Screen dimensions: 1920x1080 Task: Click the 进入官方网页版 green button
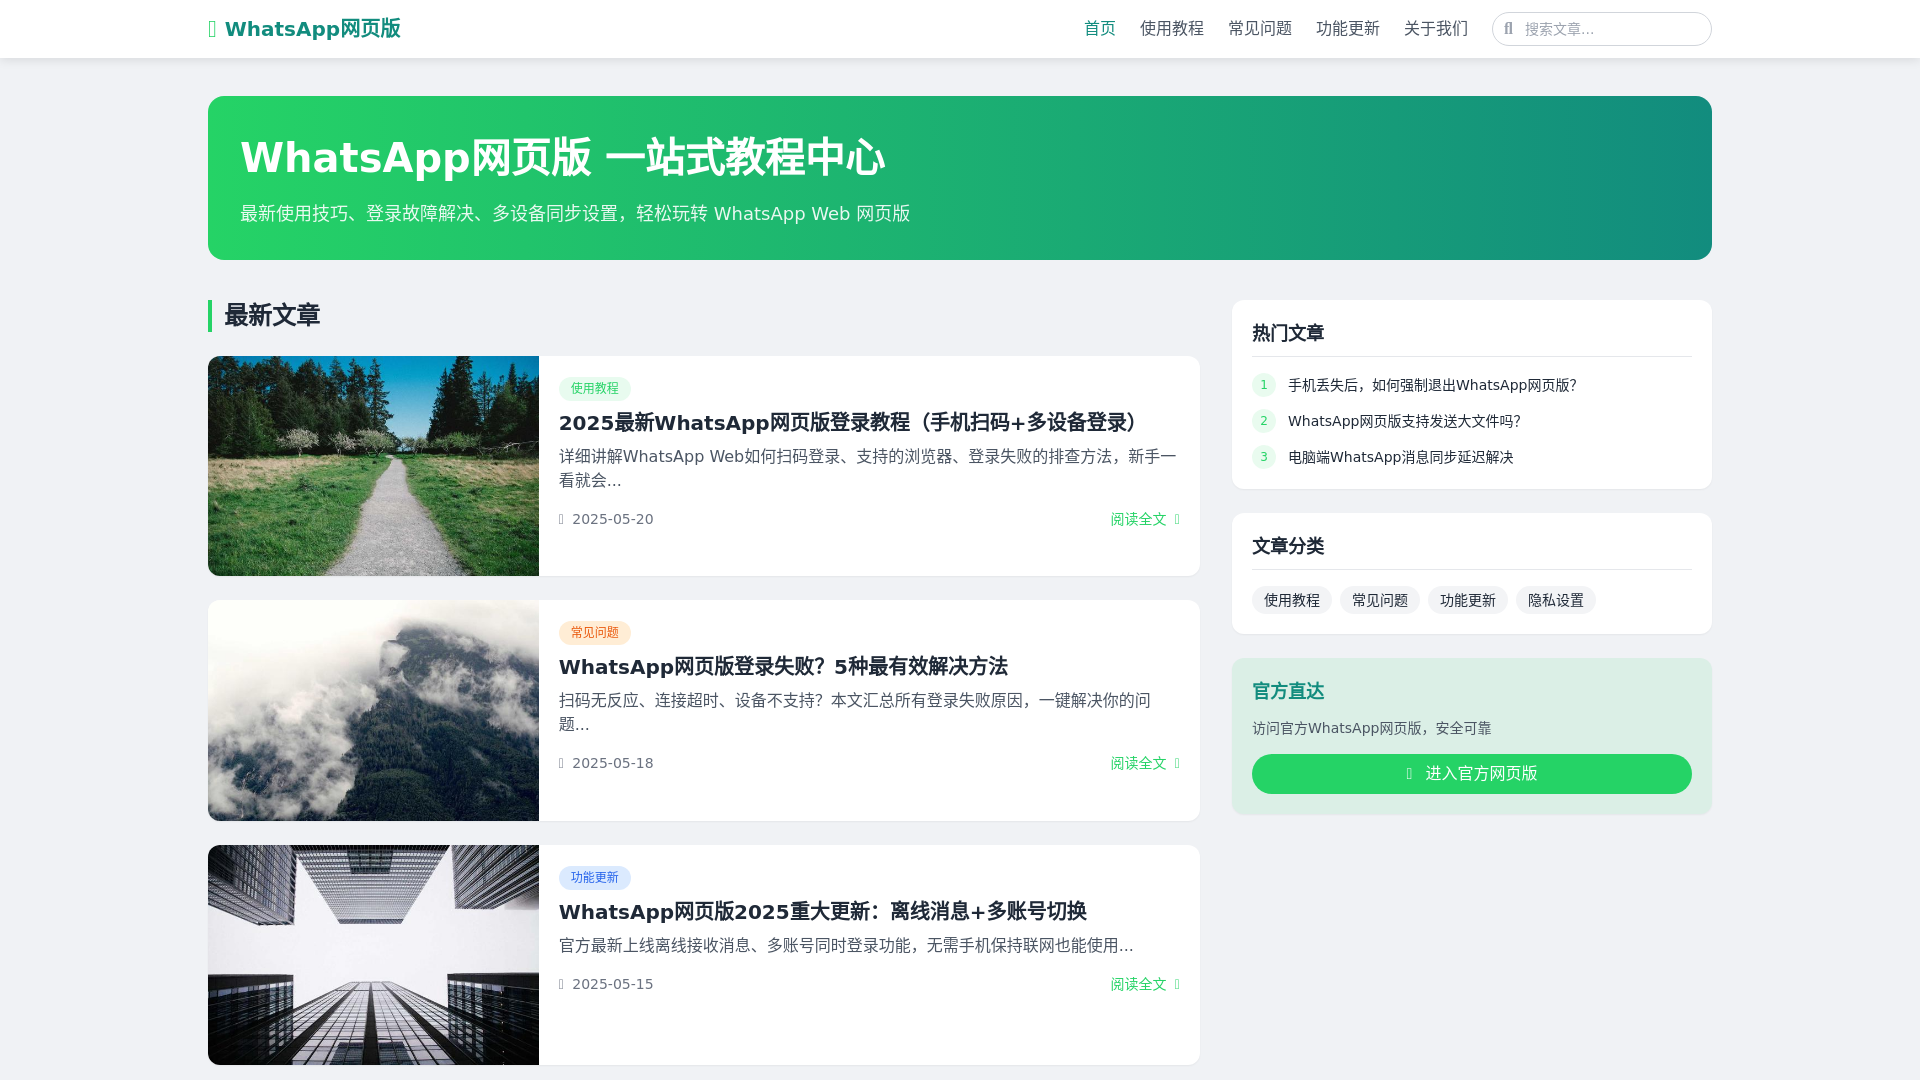1472,774
